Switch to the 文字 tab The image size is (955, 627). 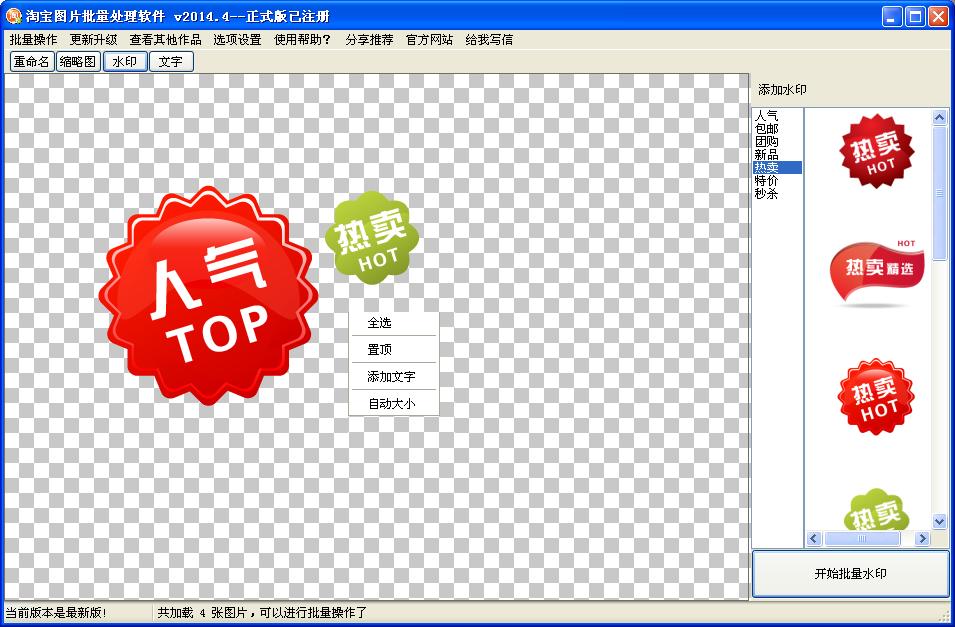[x=171, y=62]
